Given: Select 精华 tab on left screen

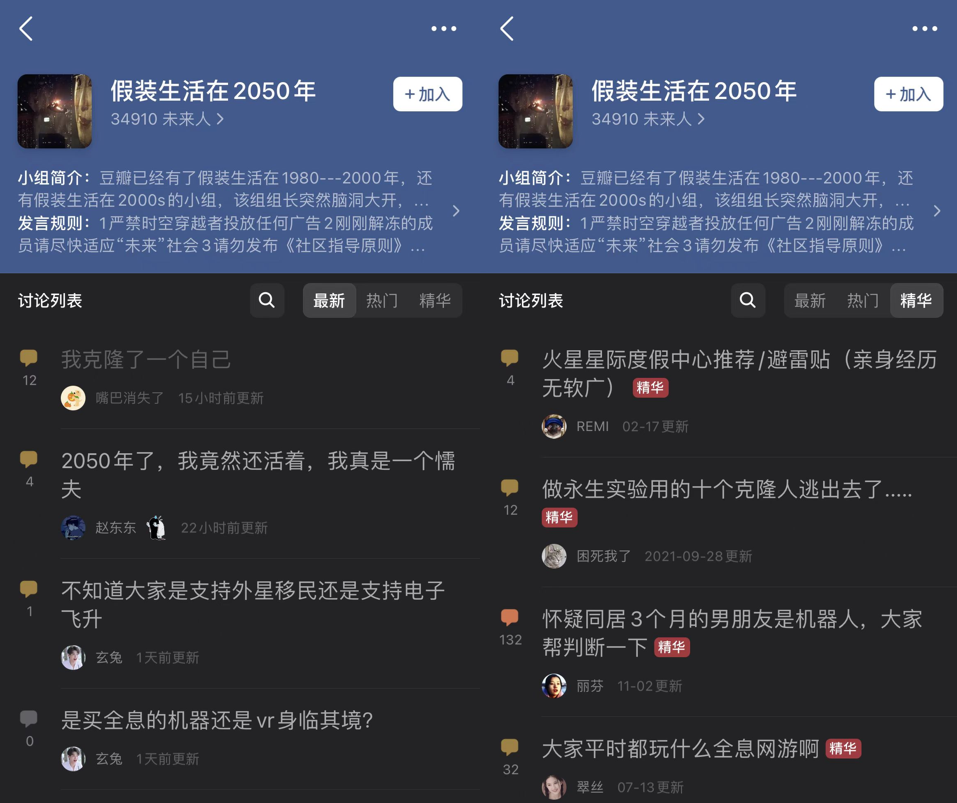Looking at the screenshot, I should (435, 300).
